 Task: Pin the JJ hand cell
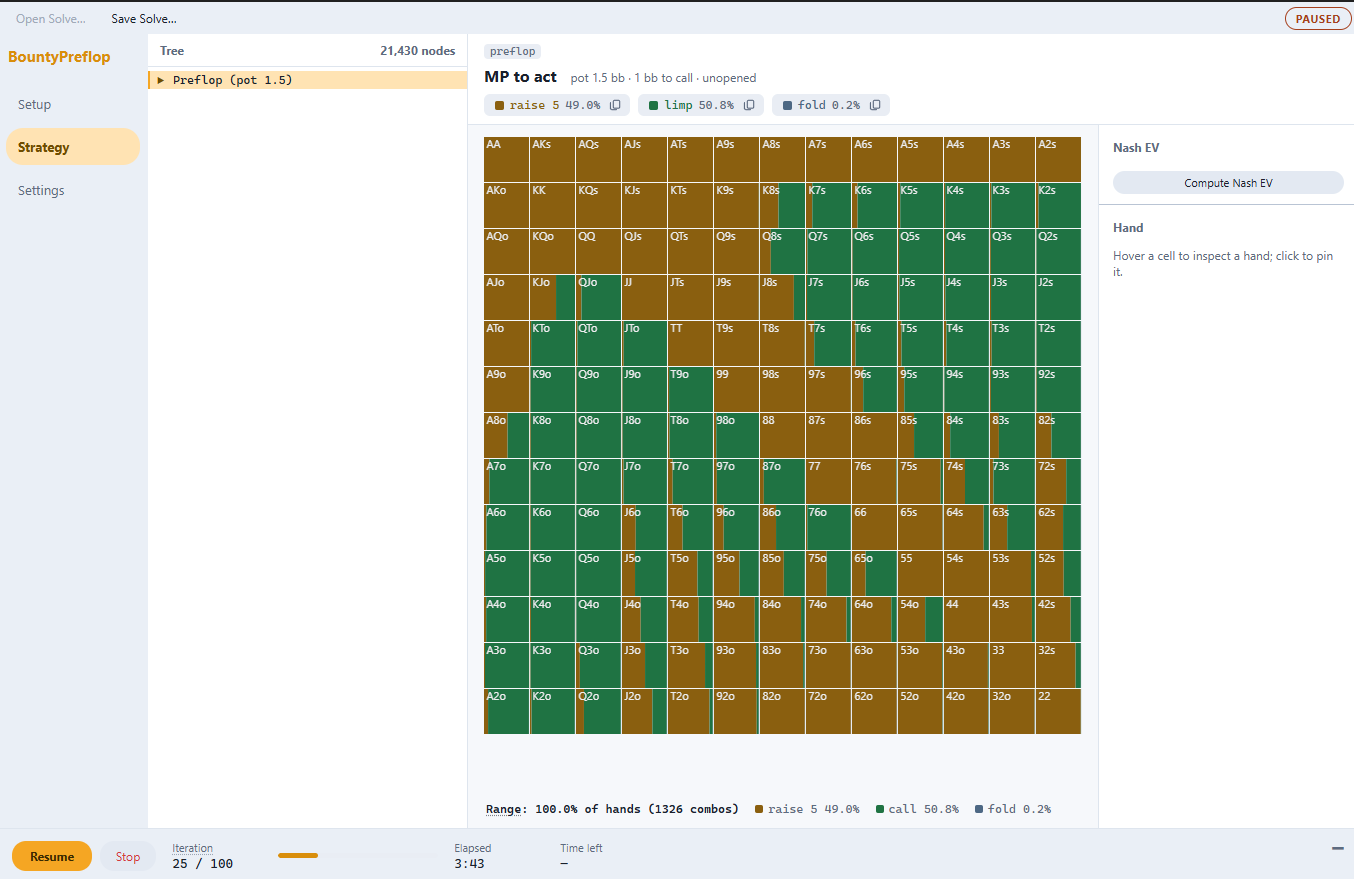click(645, 297)
